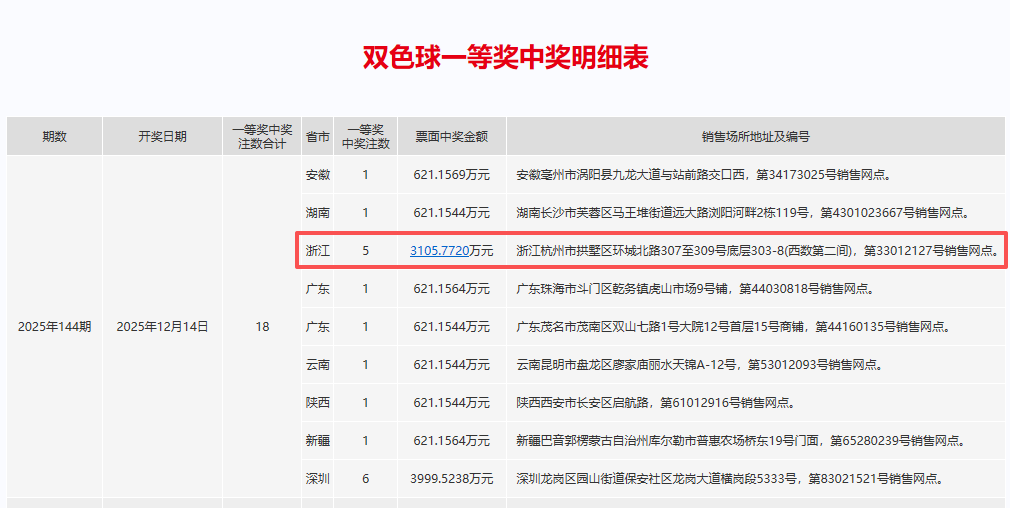Select the highlighted 浙江 province cell
The height and width of the screenshot is (508, 1010).
(x=318, y=251)
